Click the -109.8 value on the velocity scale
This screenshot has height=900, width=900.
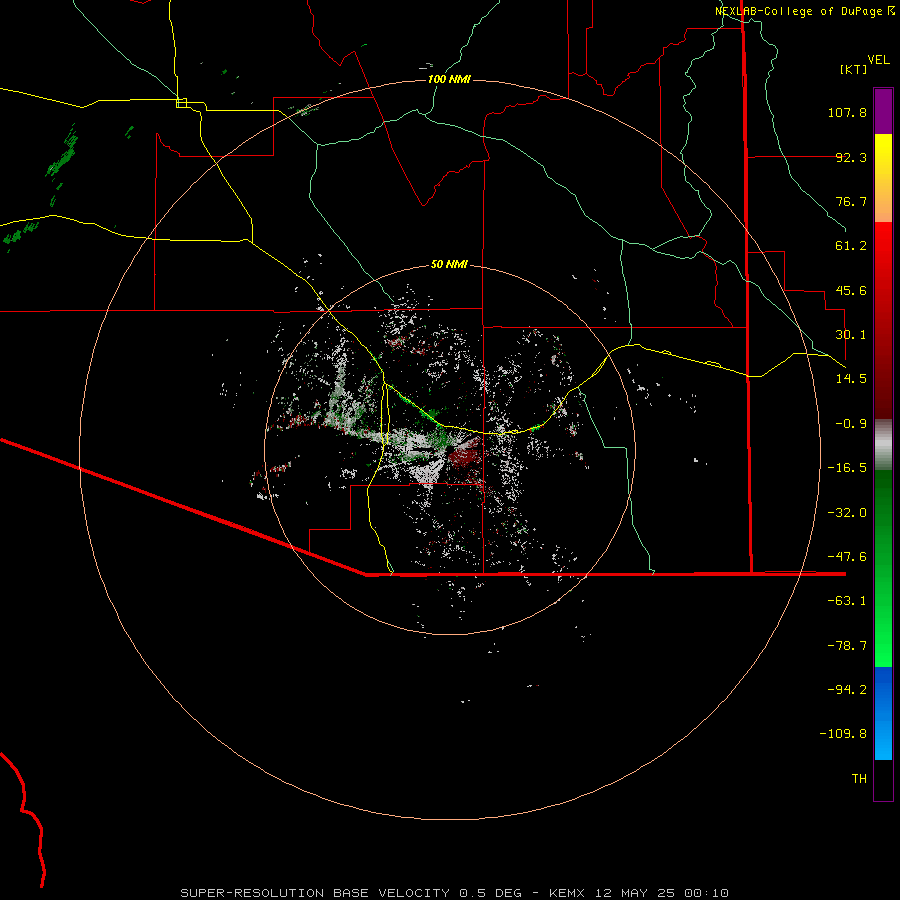[x=843, y=734]
